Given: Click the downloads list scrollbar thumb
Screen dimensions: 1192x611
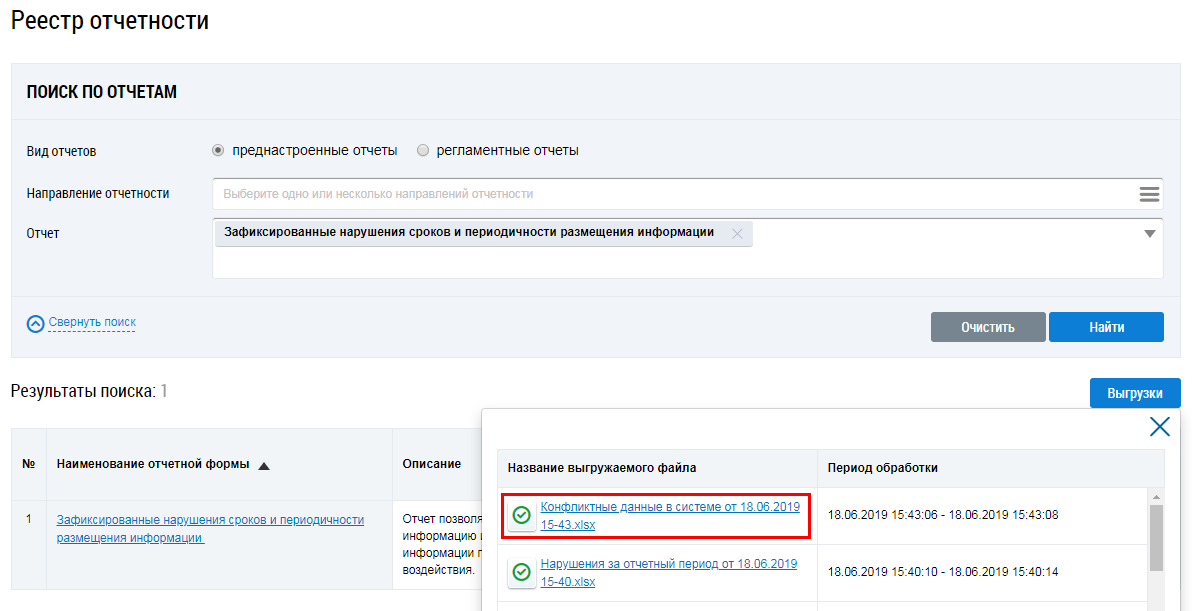Looking at the screenshot, I should tap(1156, 538).
